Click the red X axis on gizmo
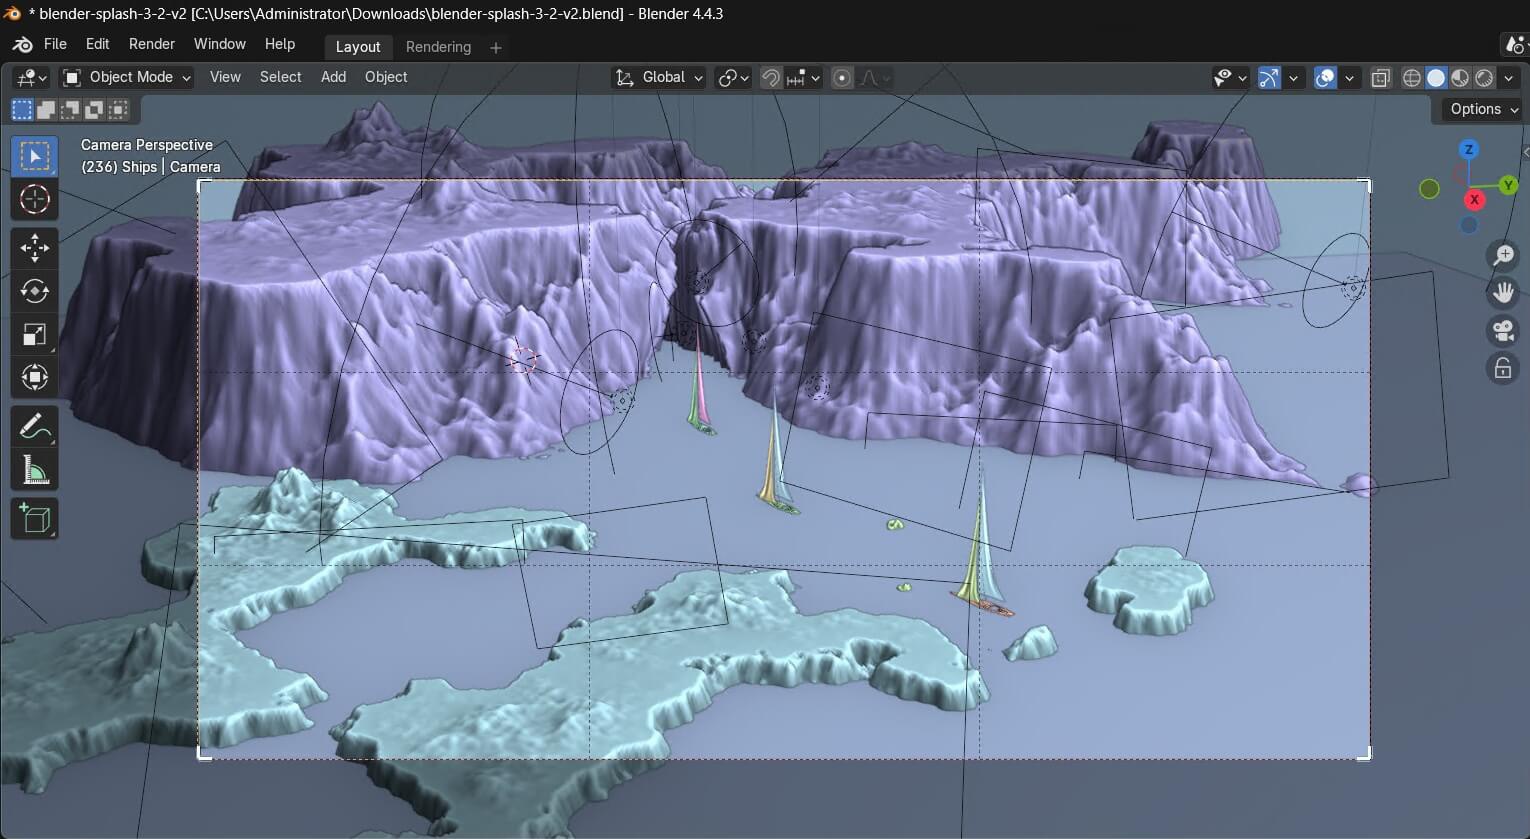The image size is (1530, 839). 1473,200
